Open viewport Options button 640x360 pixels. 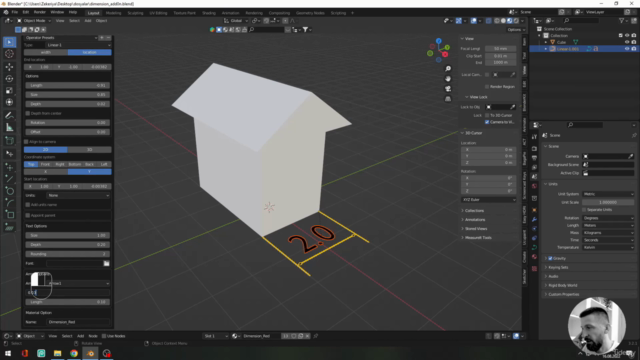516,29
